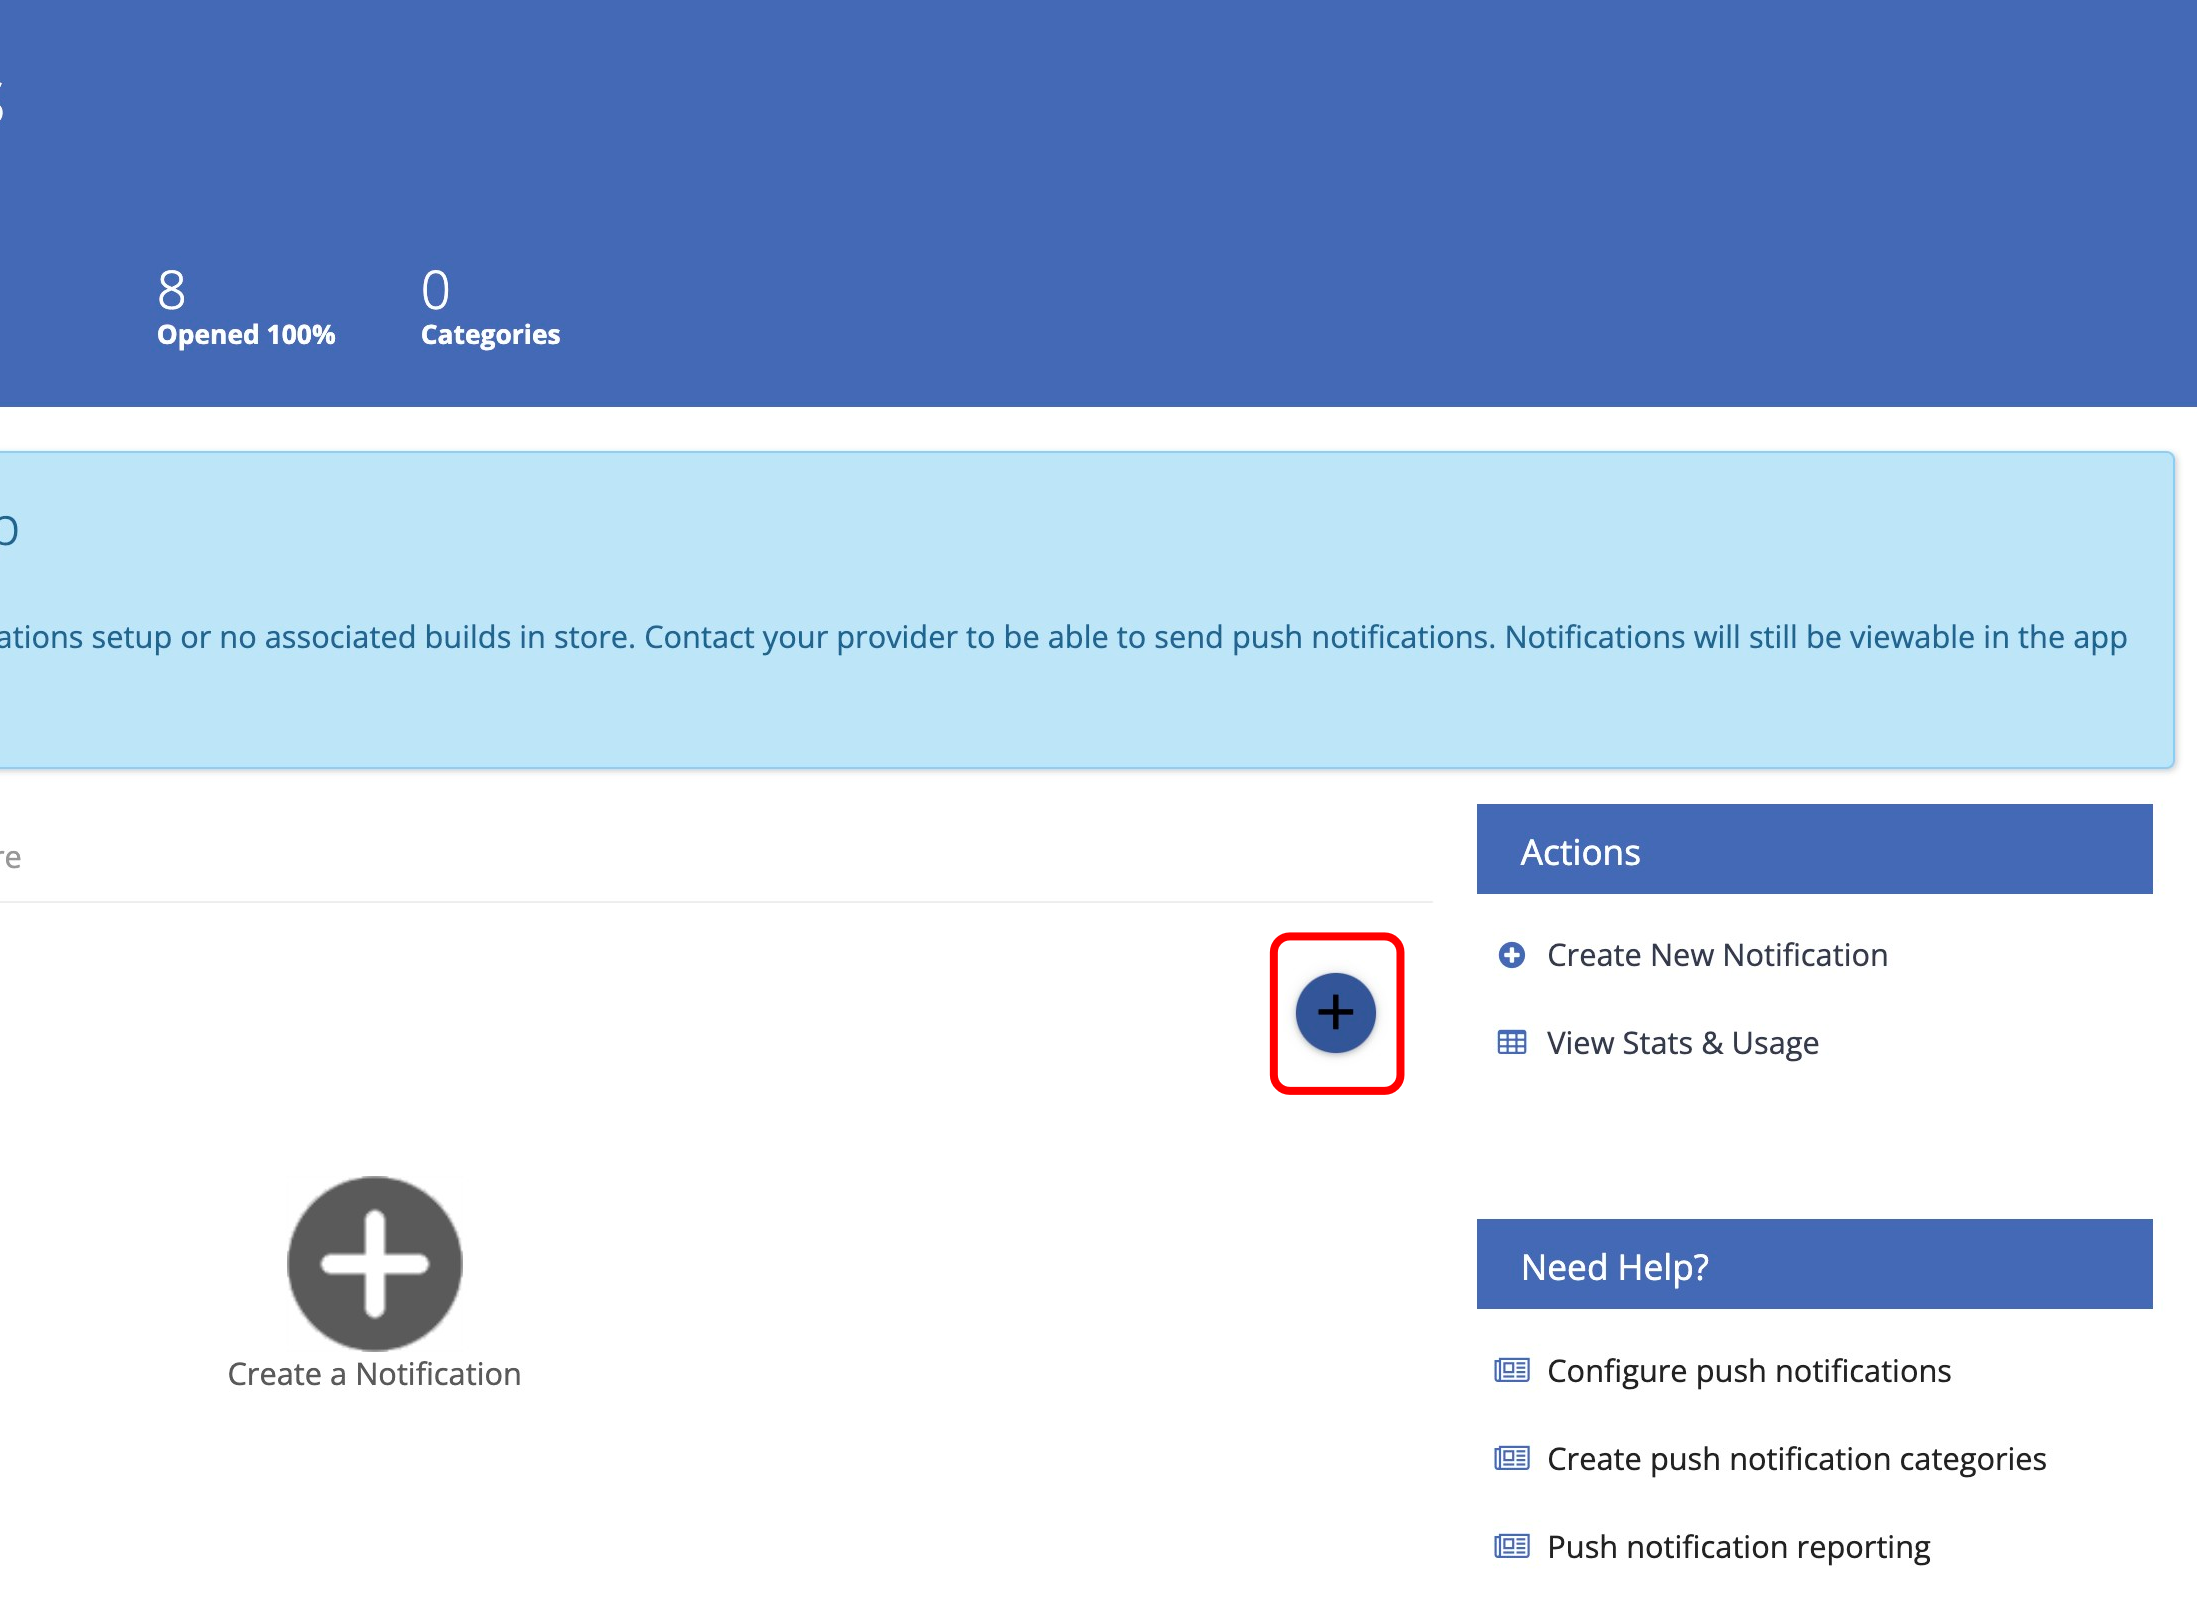The image size is (2197, 1623).
Task: Open Create push notification categories help article
Action: point(1796,1459)
